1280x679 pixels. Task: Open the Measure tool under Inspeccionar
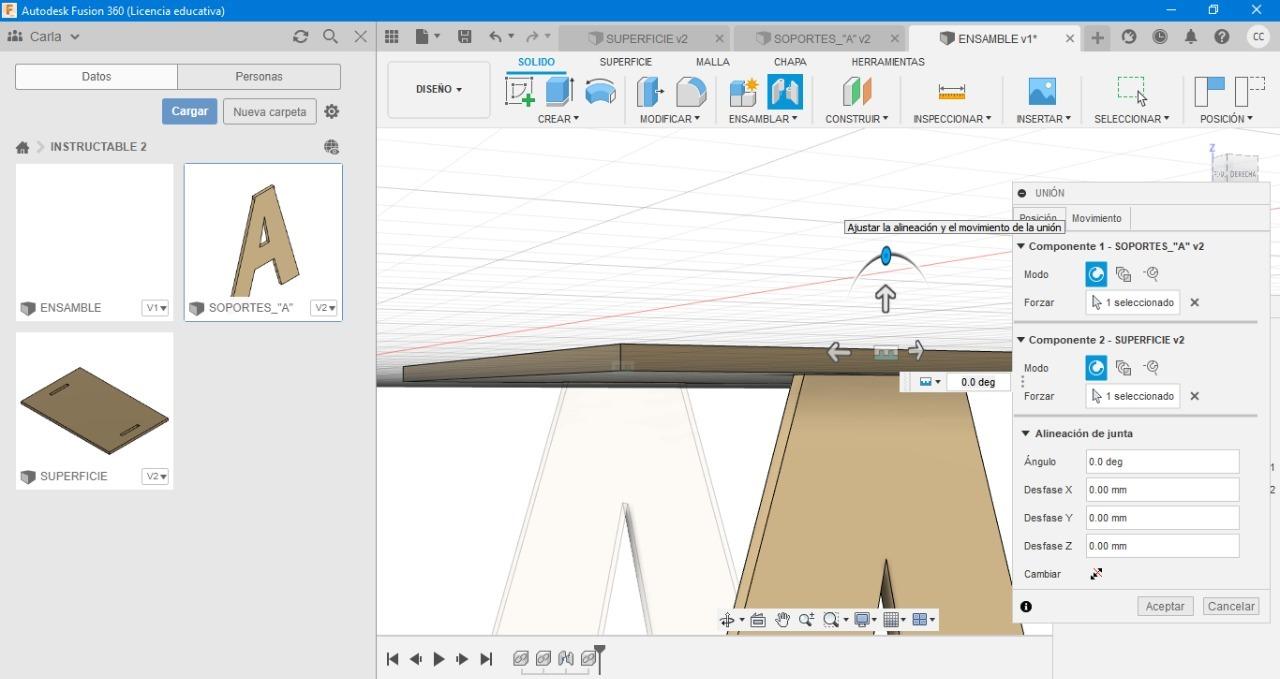951,92
